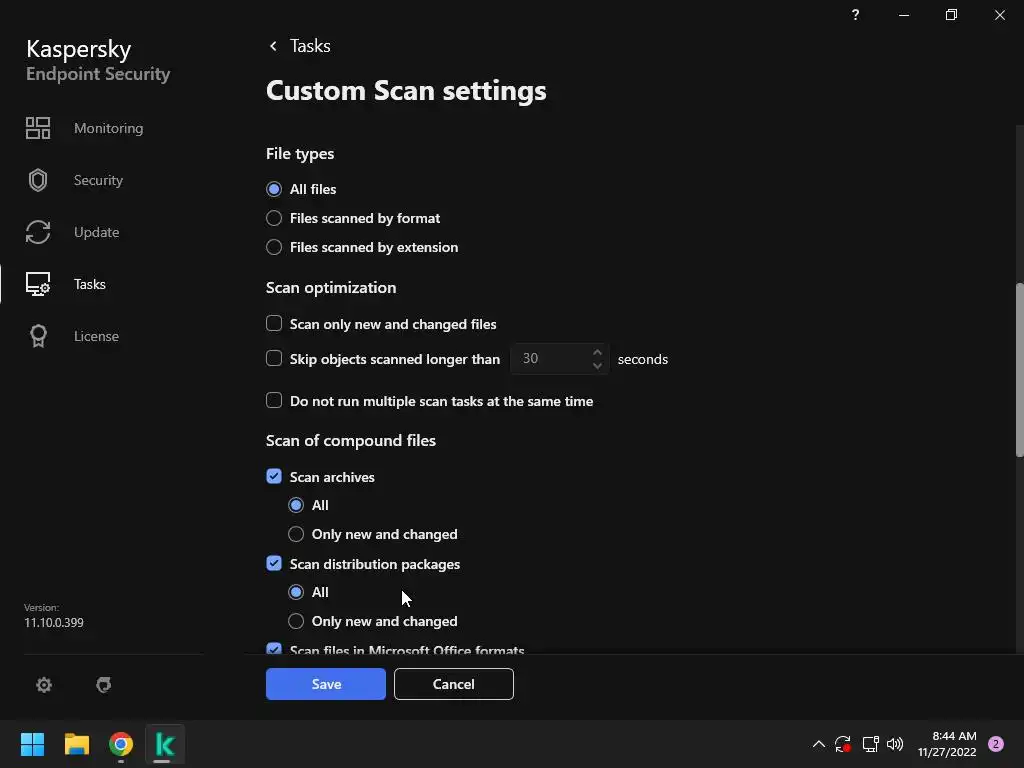Open File Explorer from taskbar
The height and width of the screenshot is (768, 1024).
(x=76, y=744)
